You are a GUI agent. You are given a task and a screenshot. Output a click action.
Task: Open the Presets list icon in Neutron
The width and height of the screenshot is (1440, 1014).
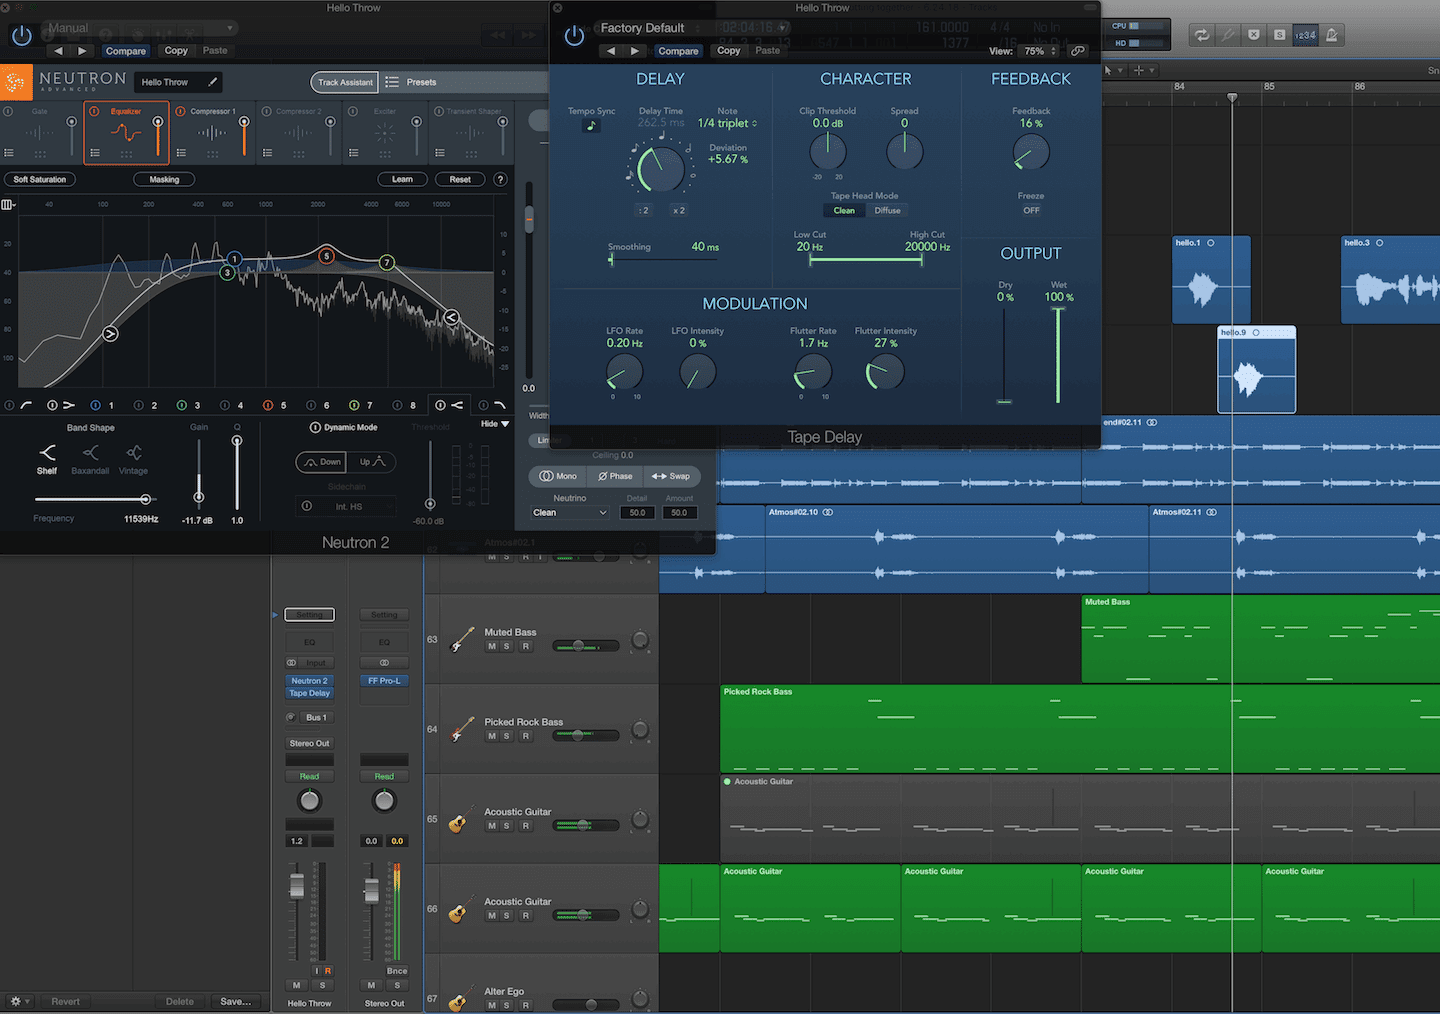(x=392, y=82)
